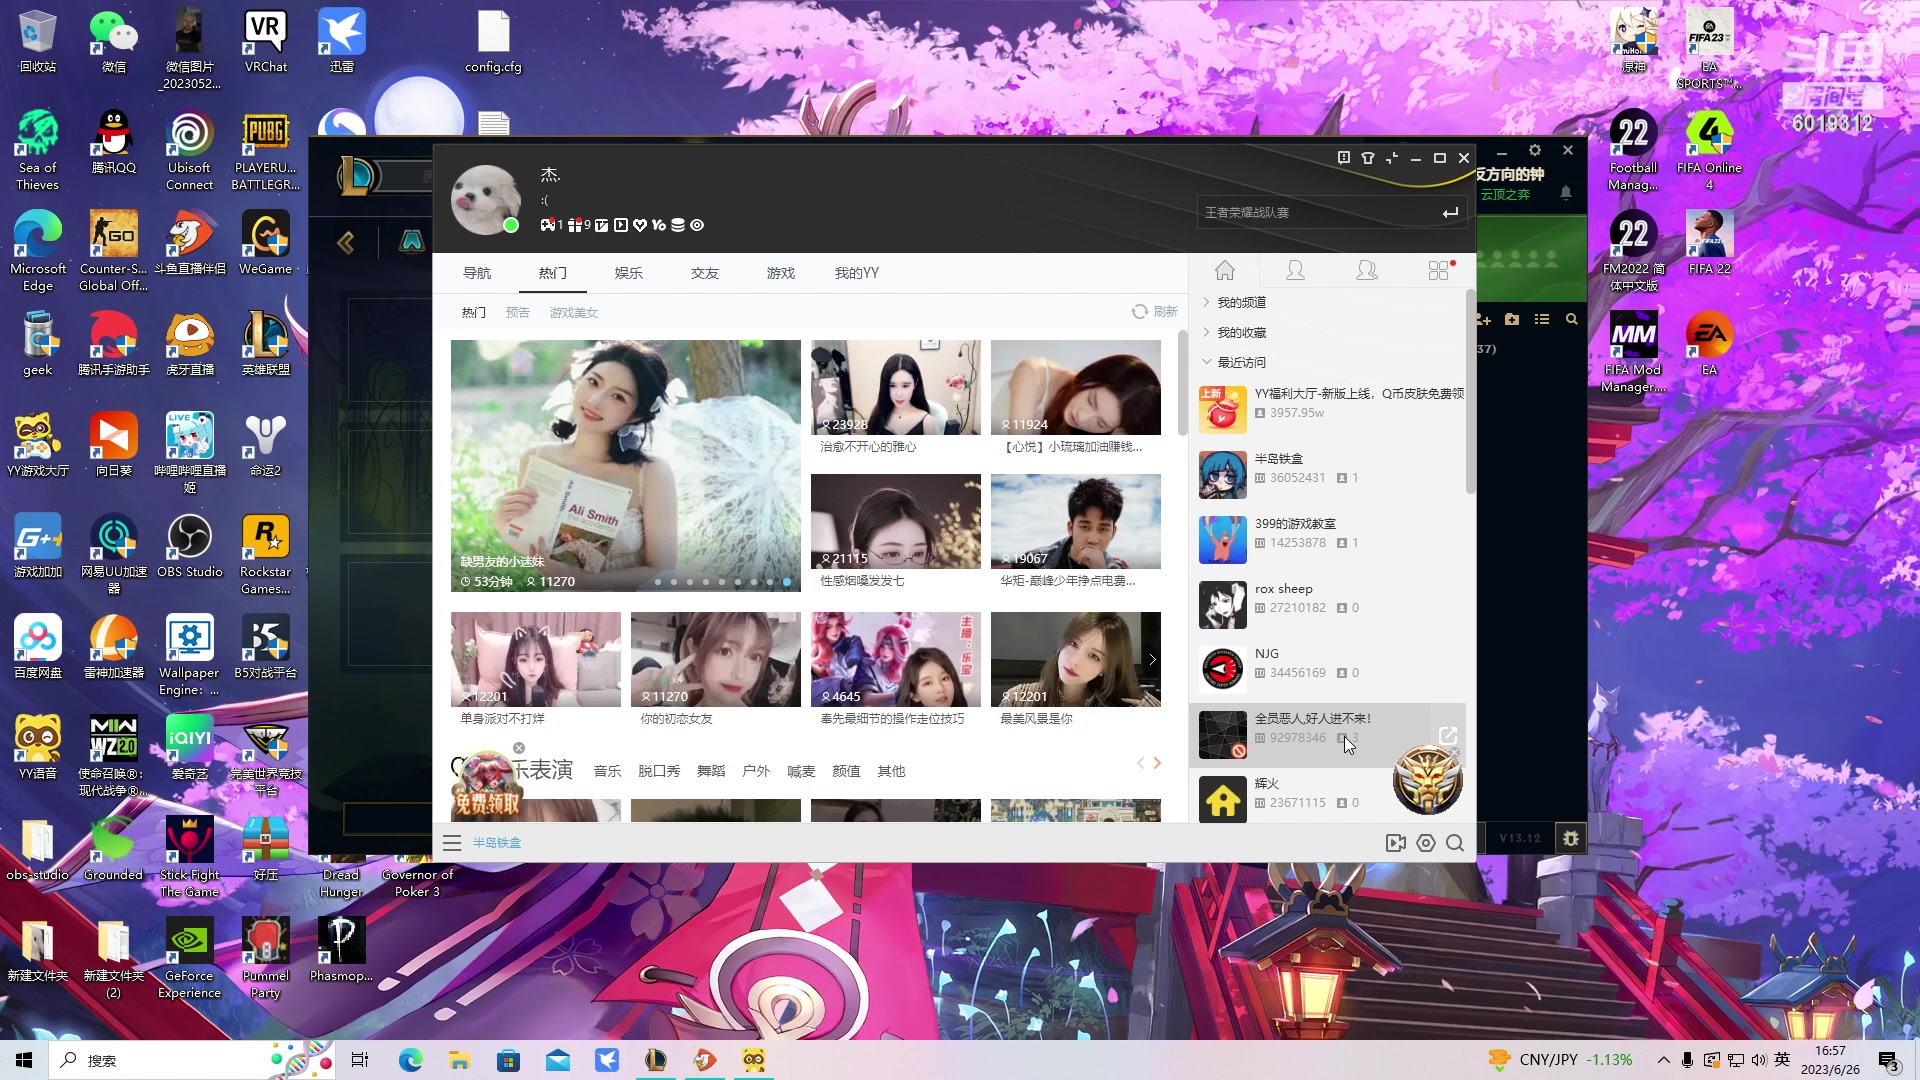Click the enter arrow in the channel search box
Image resolution: width=1920 pixels, height=1080 pixels.
click(x=1450, y=212)
